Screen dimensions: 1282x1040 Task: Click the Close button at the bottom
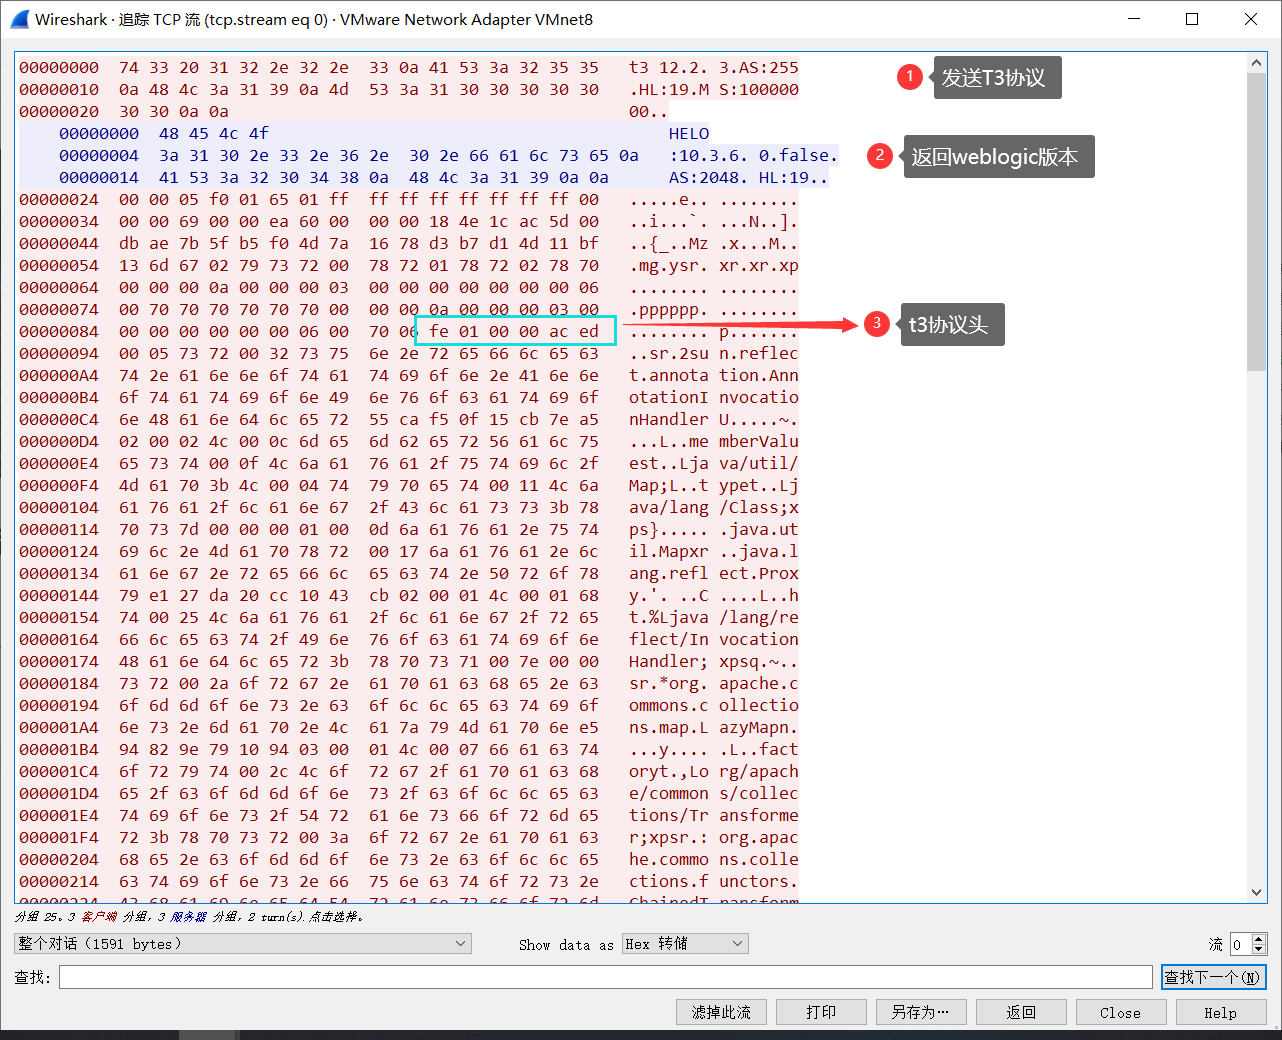coord(1120,1012)
